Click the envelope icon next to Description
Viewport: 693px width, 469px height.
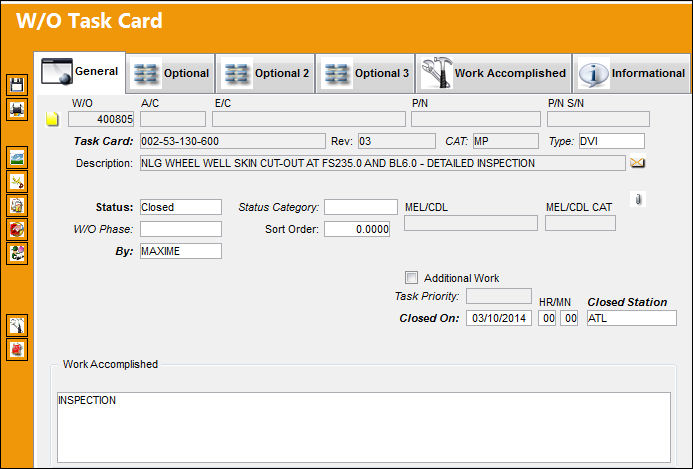637,163
